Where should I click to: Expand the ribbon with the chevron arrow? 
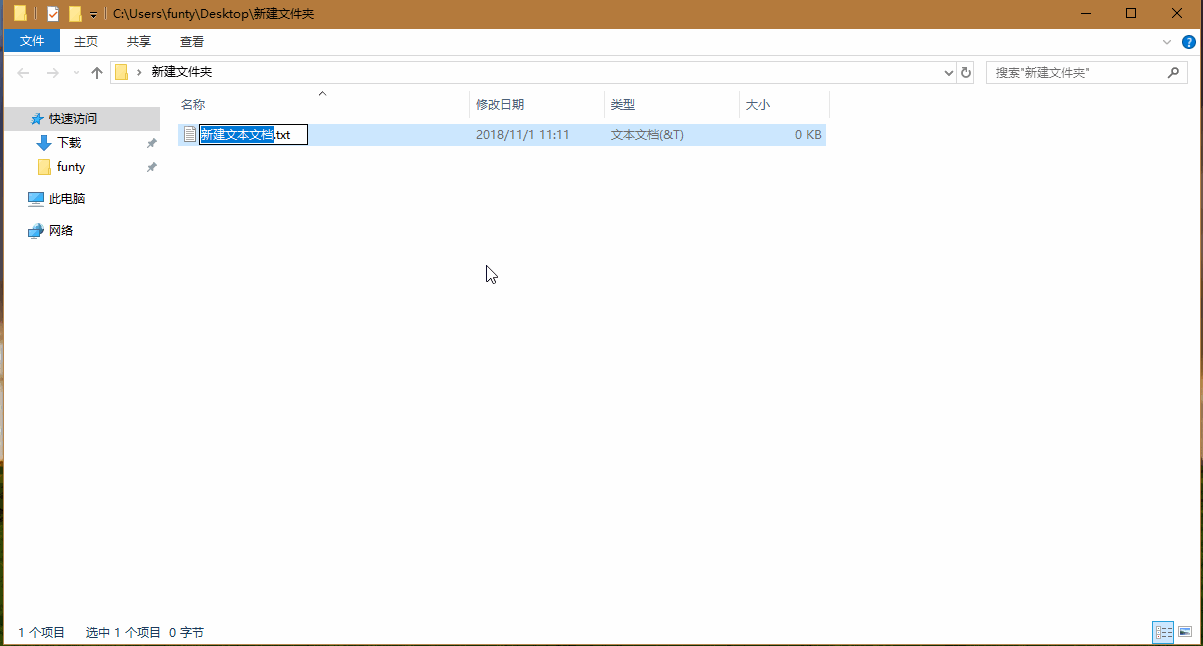coord(1167,42)
